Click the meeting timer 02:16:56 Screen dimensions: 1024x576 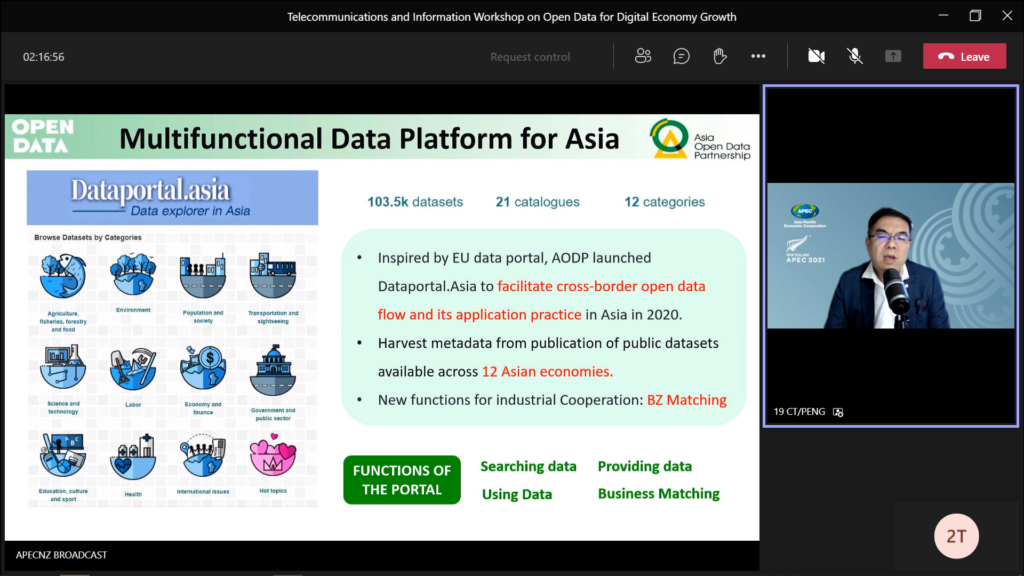[44, 57]
